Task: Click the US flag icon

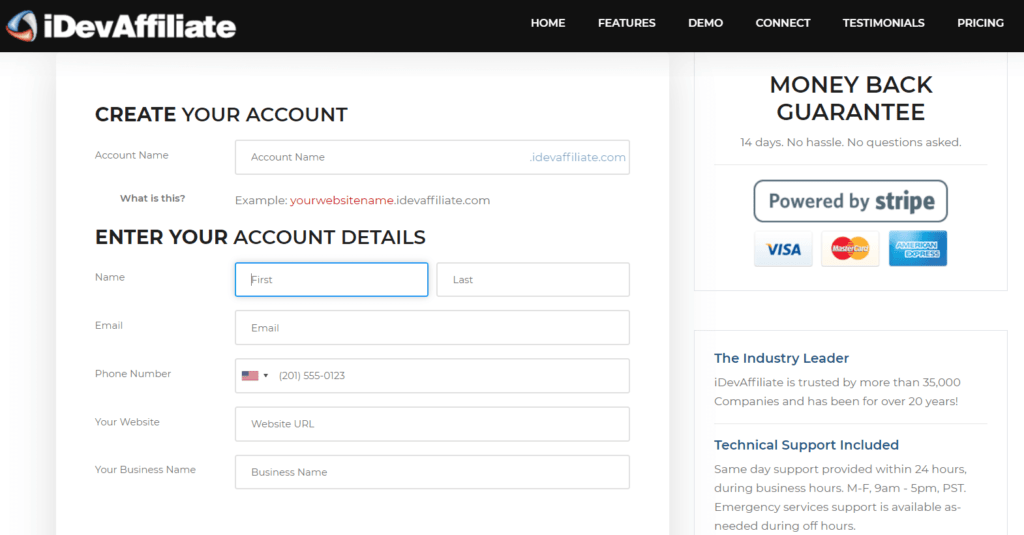Action: coord(250,376)
